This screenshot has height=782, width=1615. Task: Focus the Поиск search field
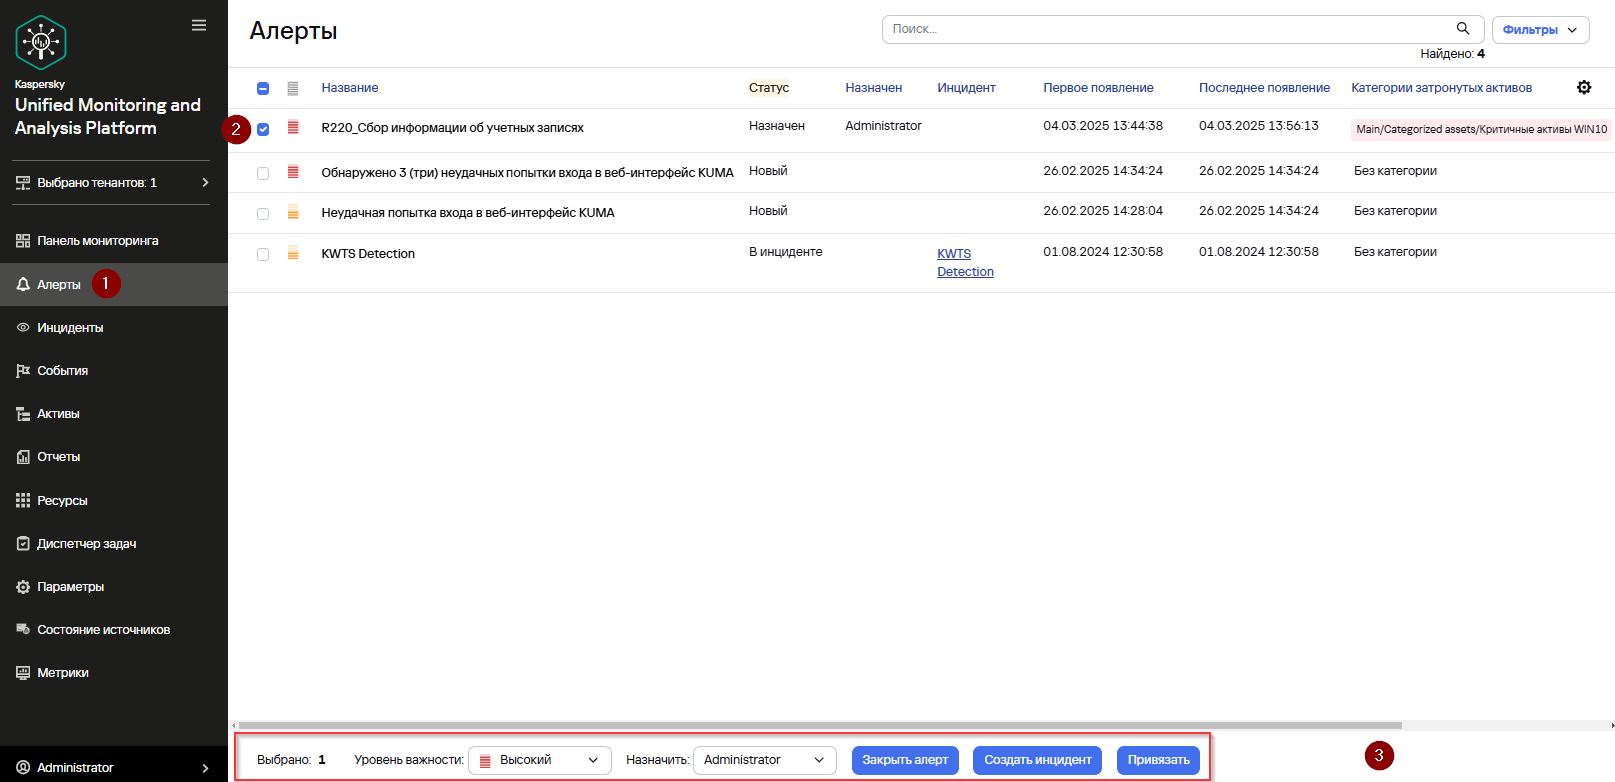coord(1183,29)
